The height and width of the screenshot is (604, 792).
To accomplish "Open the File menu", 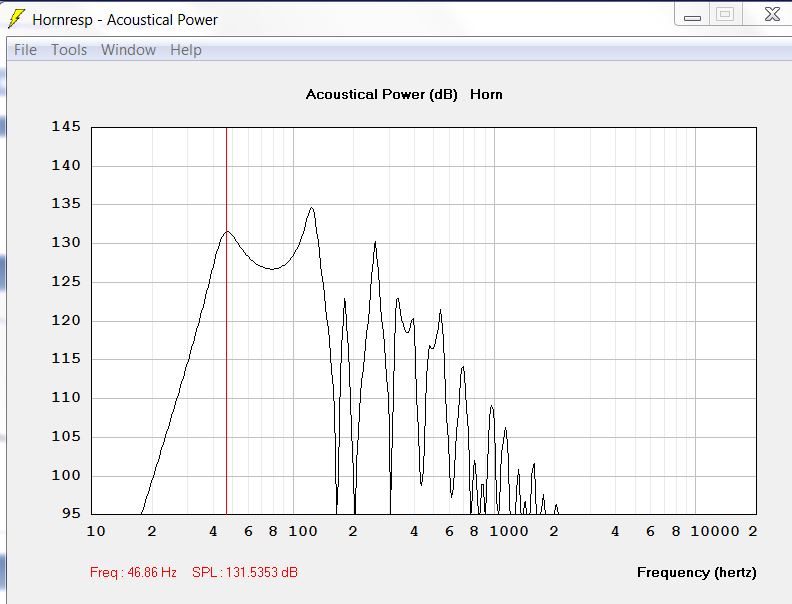I will click(x=25, y=50).
